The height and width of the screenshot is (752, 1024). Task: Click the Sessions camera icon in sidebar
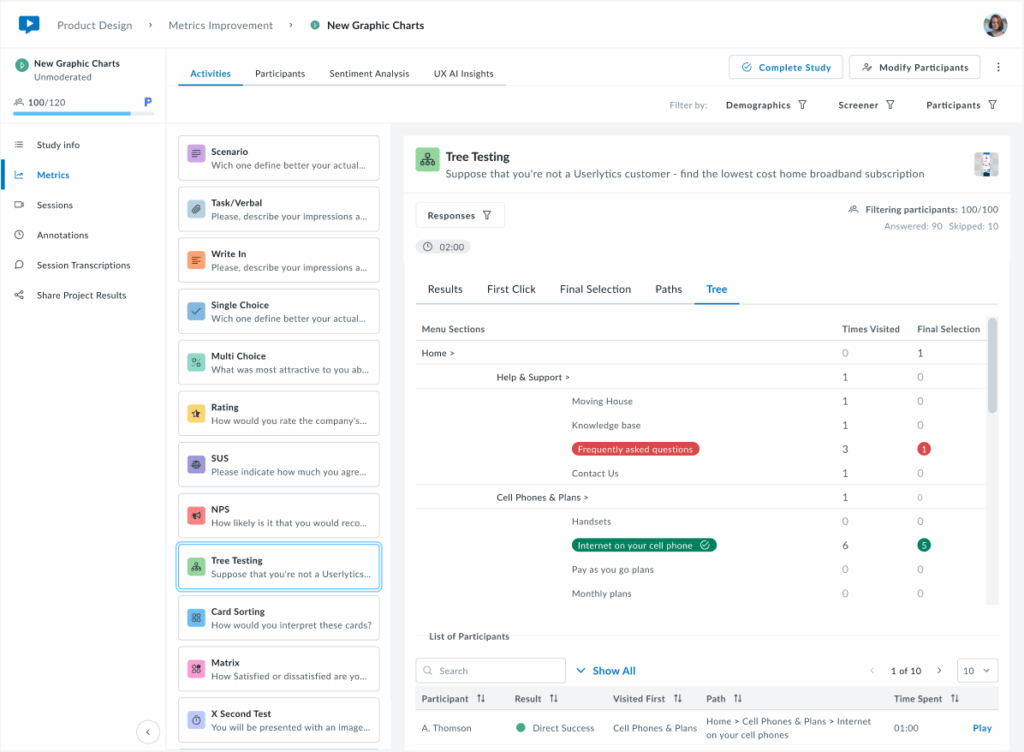[19, 205]
